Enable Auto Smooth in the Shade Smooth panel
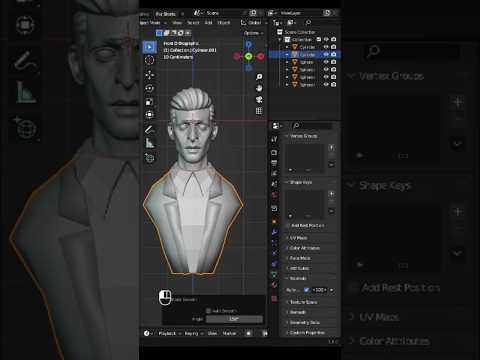The width and height of the screenshot is (480, 360). pos(208,311)
